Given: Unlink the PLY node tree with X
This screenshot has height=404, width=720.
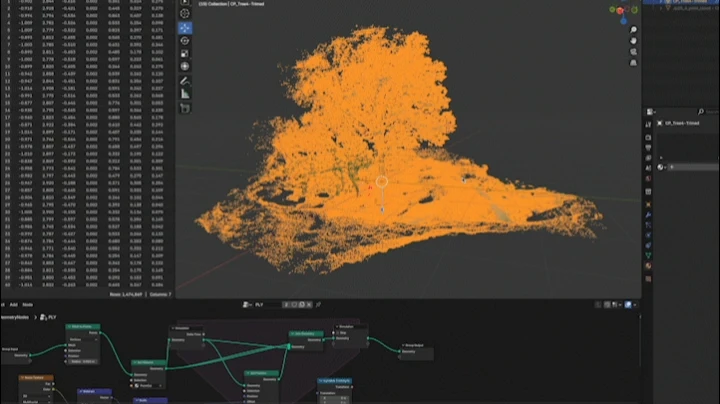Looking at the screenshot, I should [x=309, y=304].
